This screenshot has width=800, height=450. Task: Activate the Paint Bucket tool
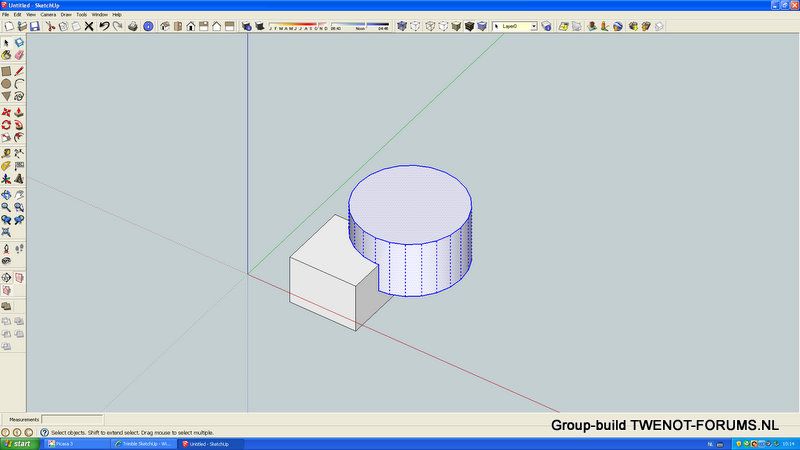click(6, 55)
